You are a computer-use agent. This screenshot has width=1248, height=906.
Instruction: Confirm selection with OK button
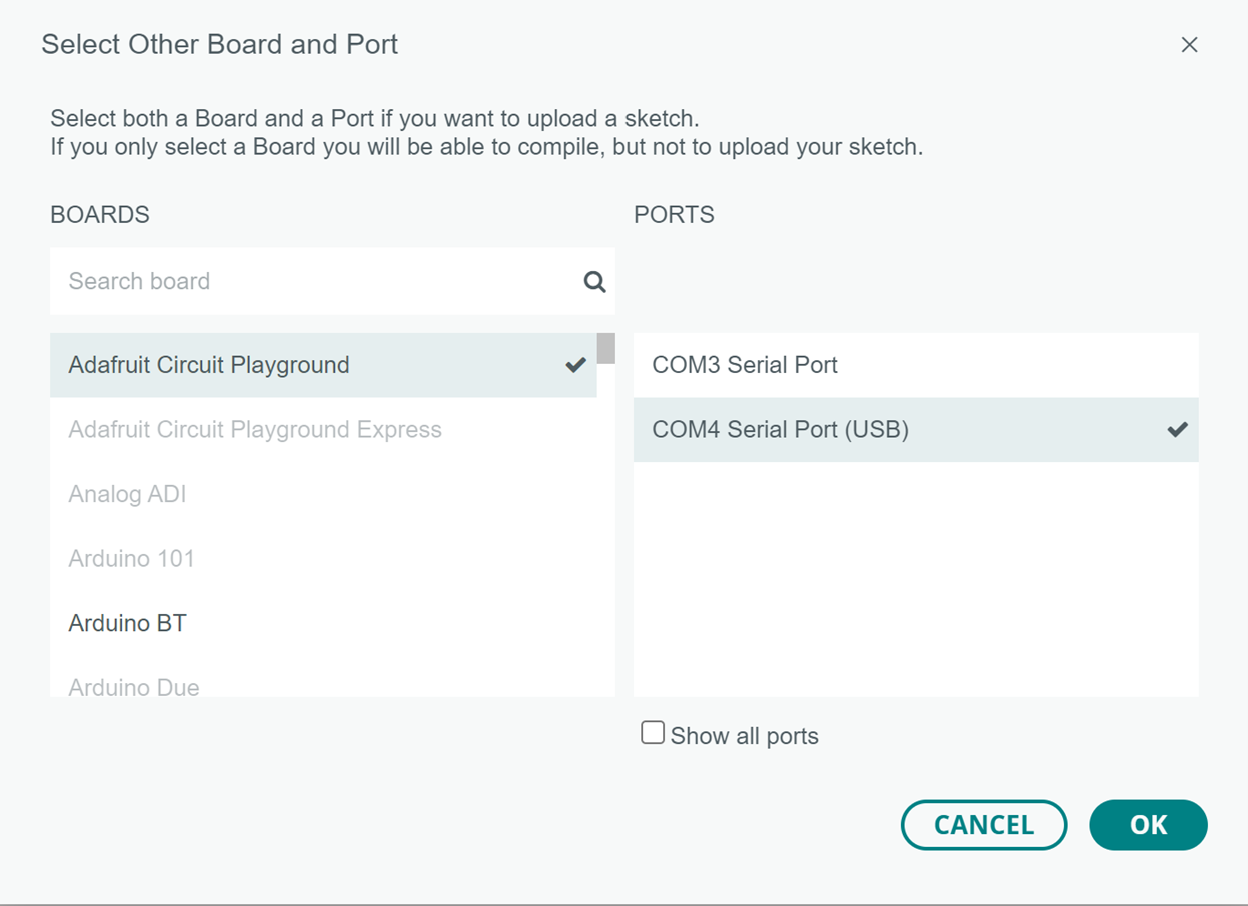(1148, 825)
